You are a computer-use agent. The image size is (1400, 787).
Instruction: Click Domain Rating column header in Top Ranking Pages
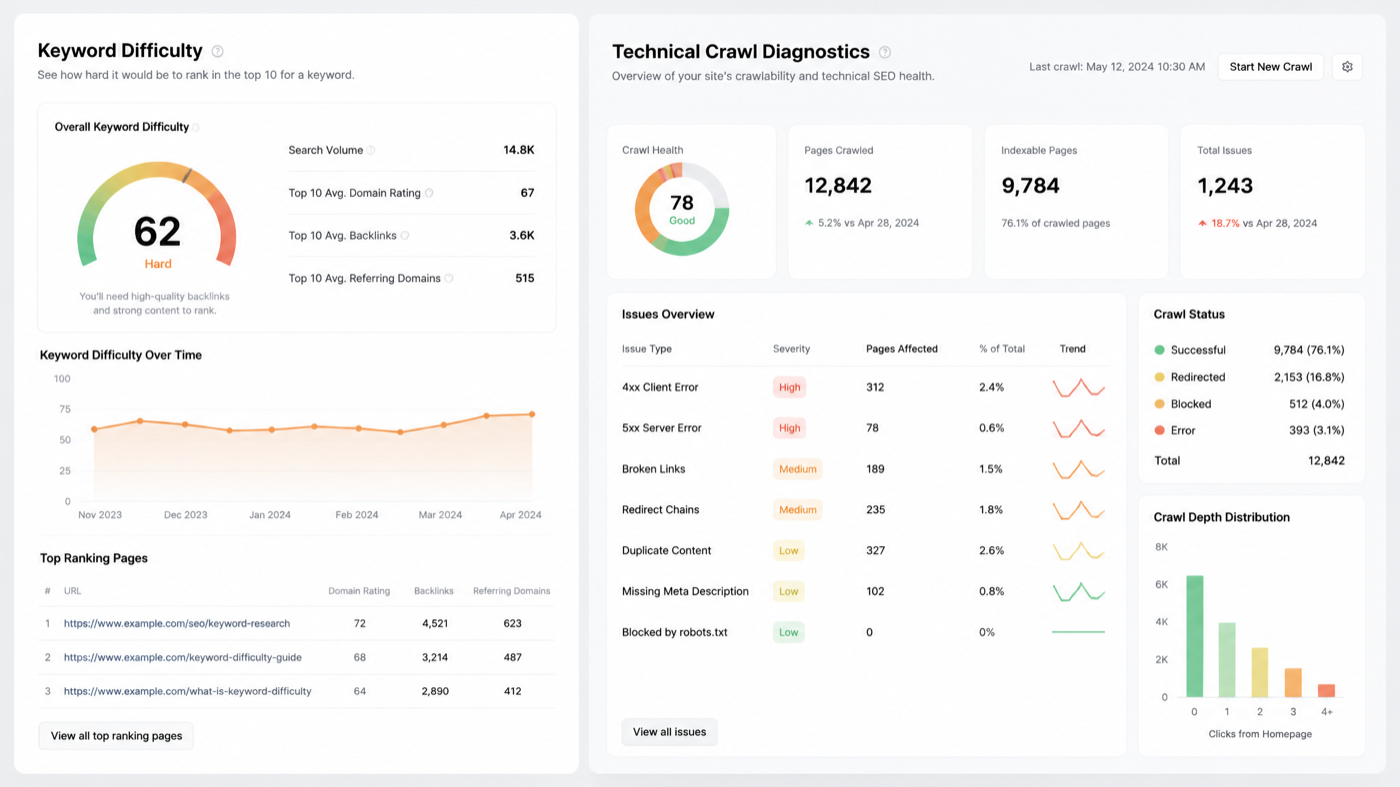coord(359,591)
